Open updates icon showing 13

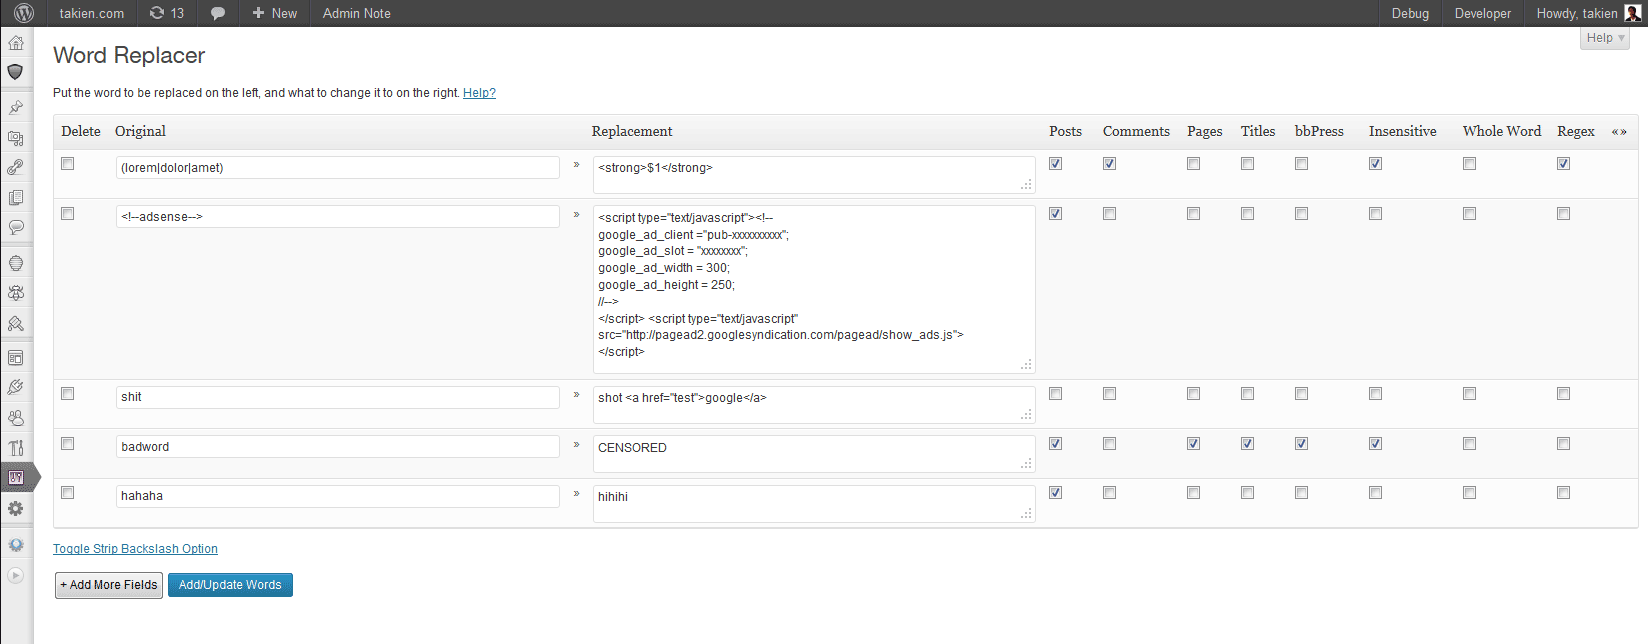[167, 13]
